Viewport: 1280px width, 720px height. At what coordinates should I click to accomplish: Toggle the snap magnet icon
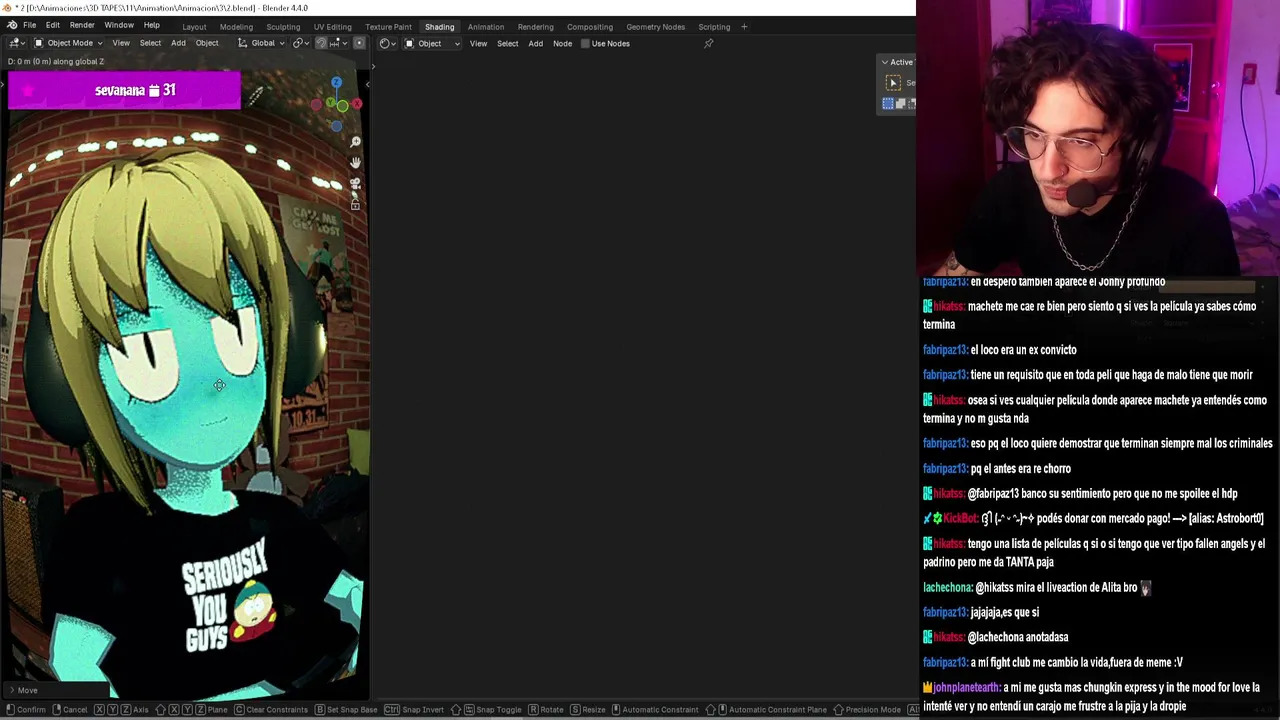point(321,43)
